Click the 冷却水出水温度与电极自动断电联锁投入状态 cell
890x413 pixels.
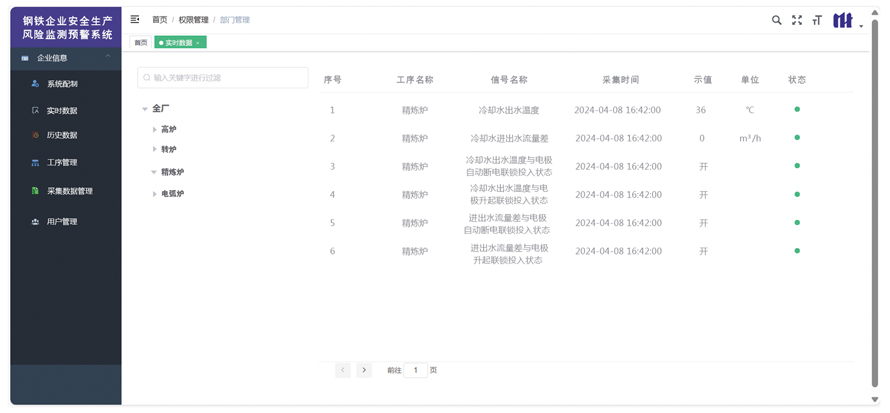pyautogui.click(x=509, y=166)
